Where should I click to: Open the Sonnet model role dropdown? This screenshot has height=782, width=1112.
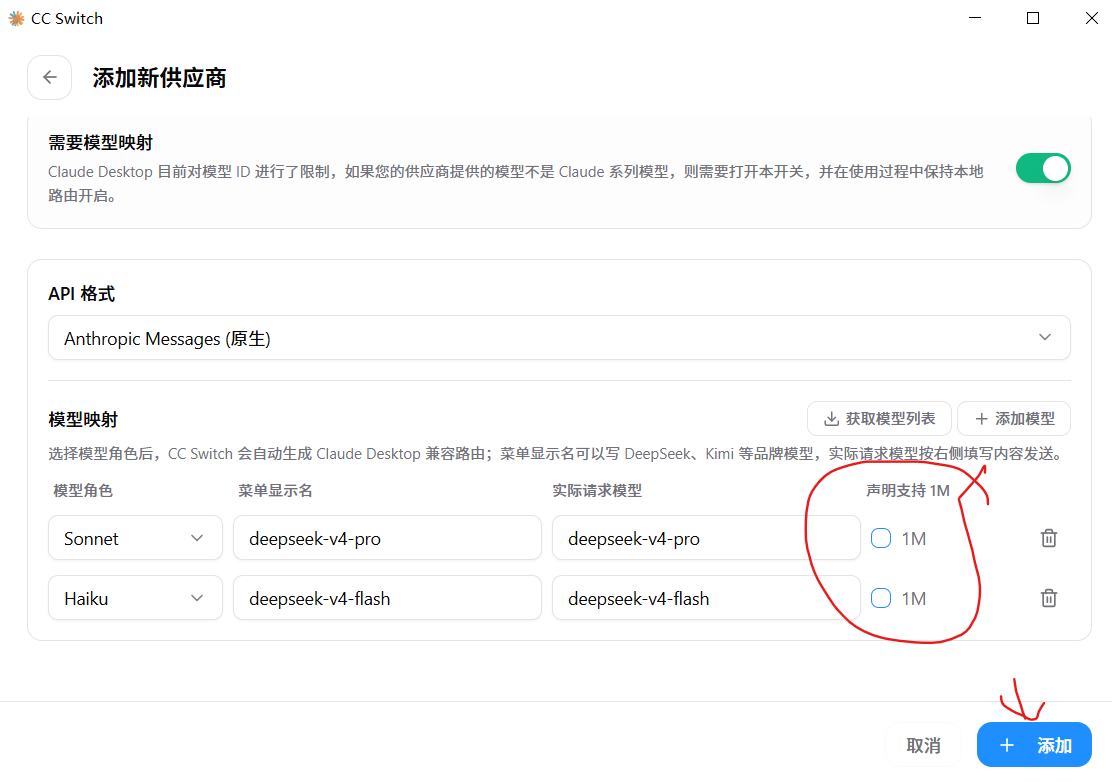(135, 538)
